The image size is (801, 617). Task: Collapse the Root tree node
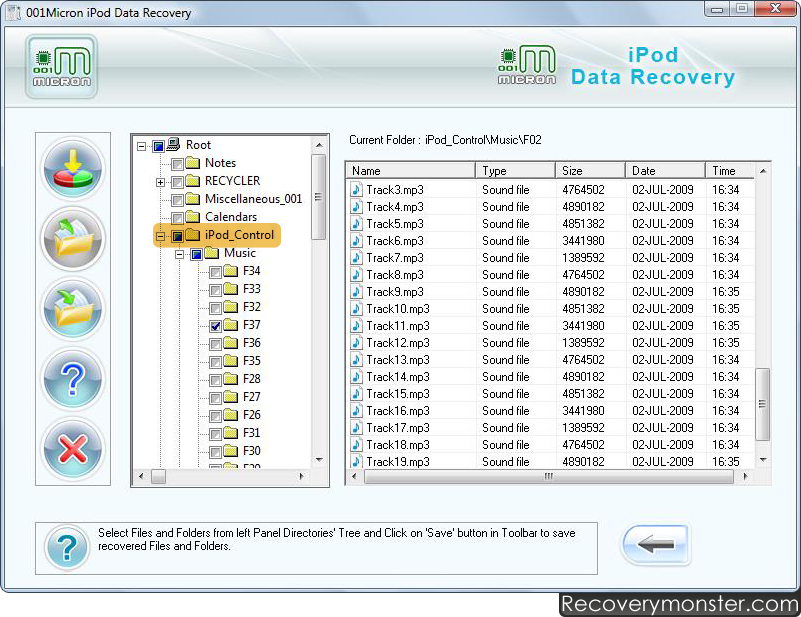tap(142, 147)
